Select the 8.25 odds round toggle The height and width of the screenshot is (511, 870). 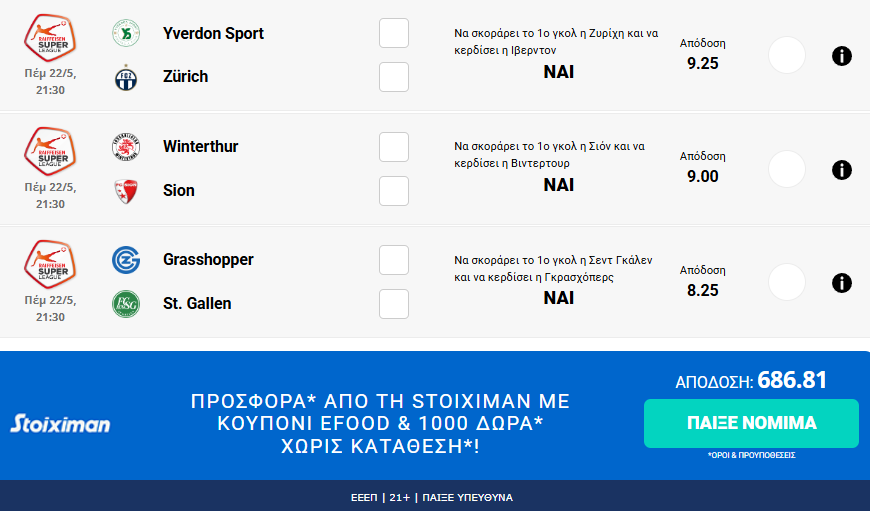(787, 282)
